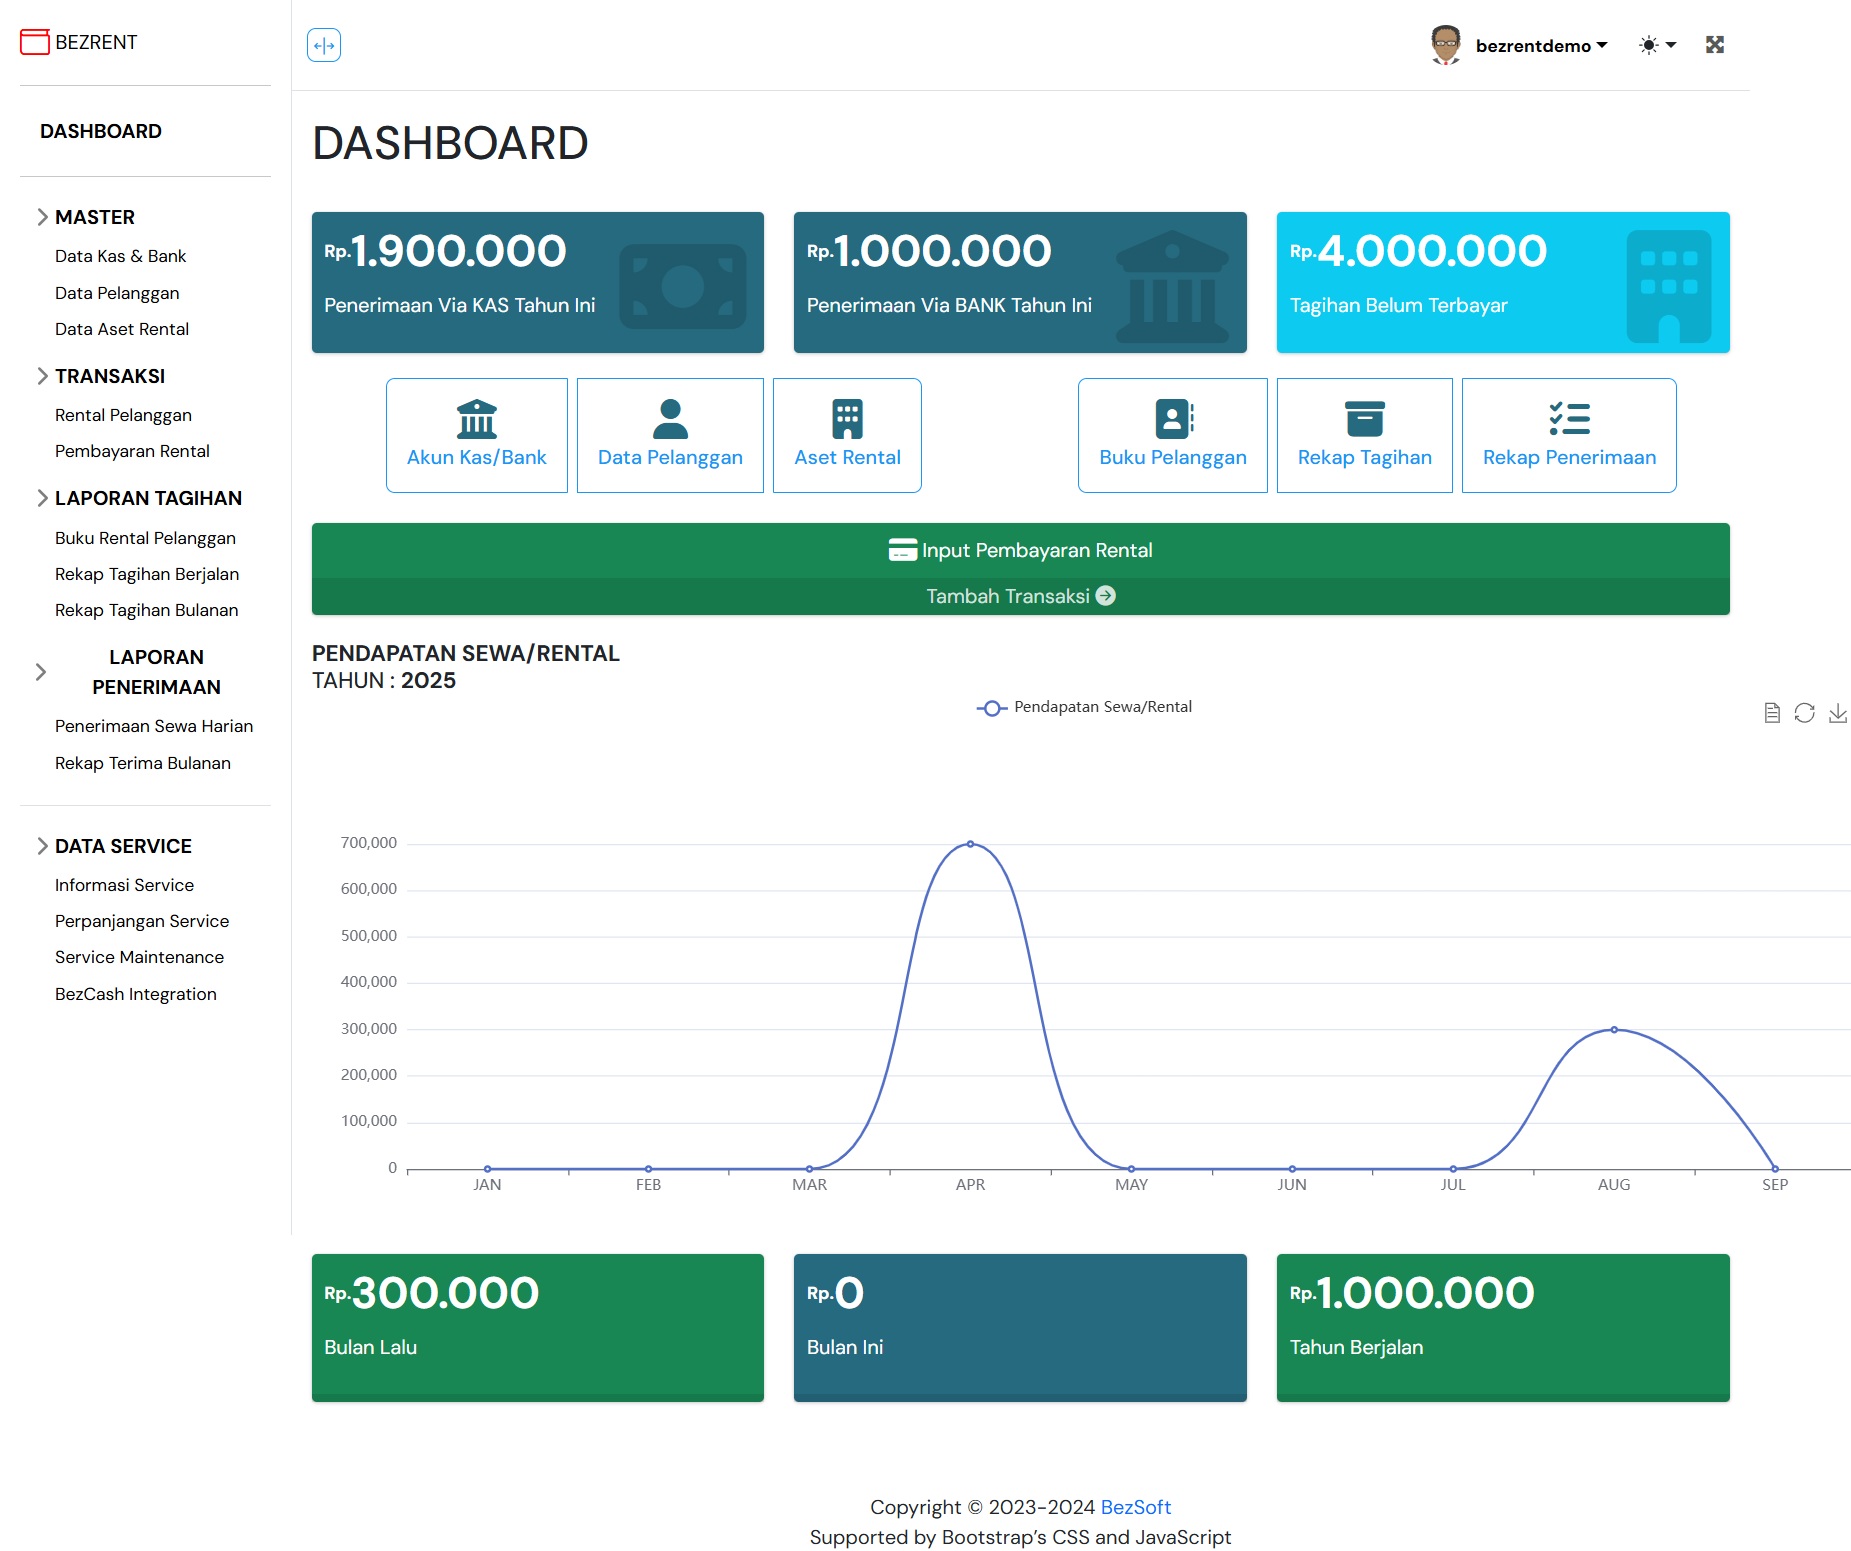Follow the BezSoft footer link
Image resolution: width=1851 pixels, height=1551 pixels.
pyautogui.click(x=1135, y=1507)
